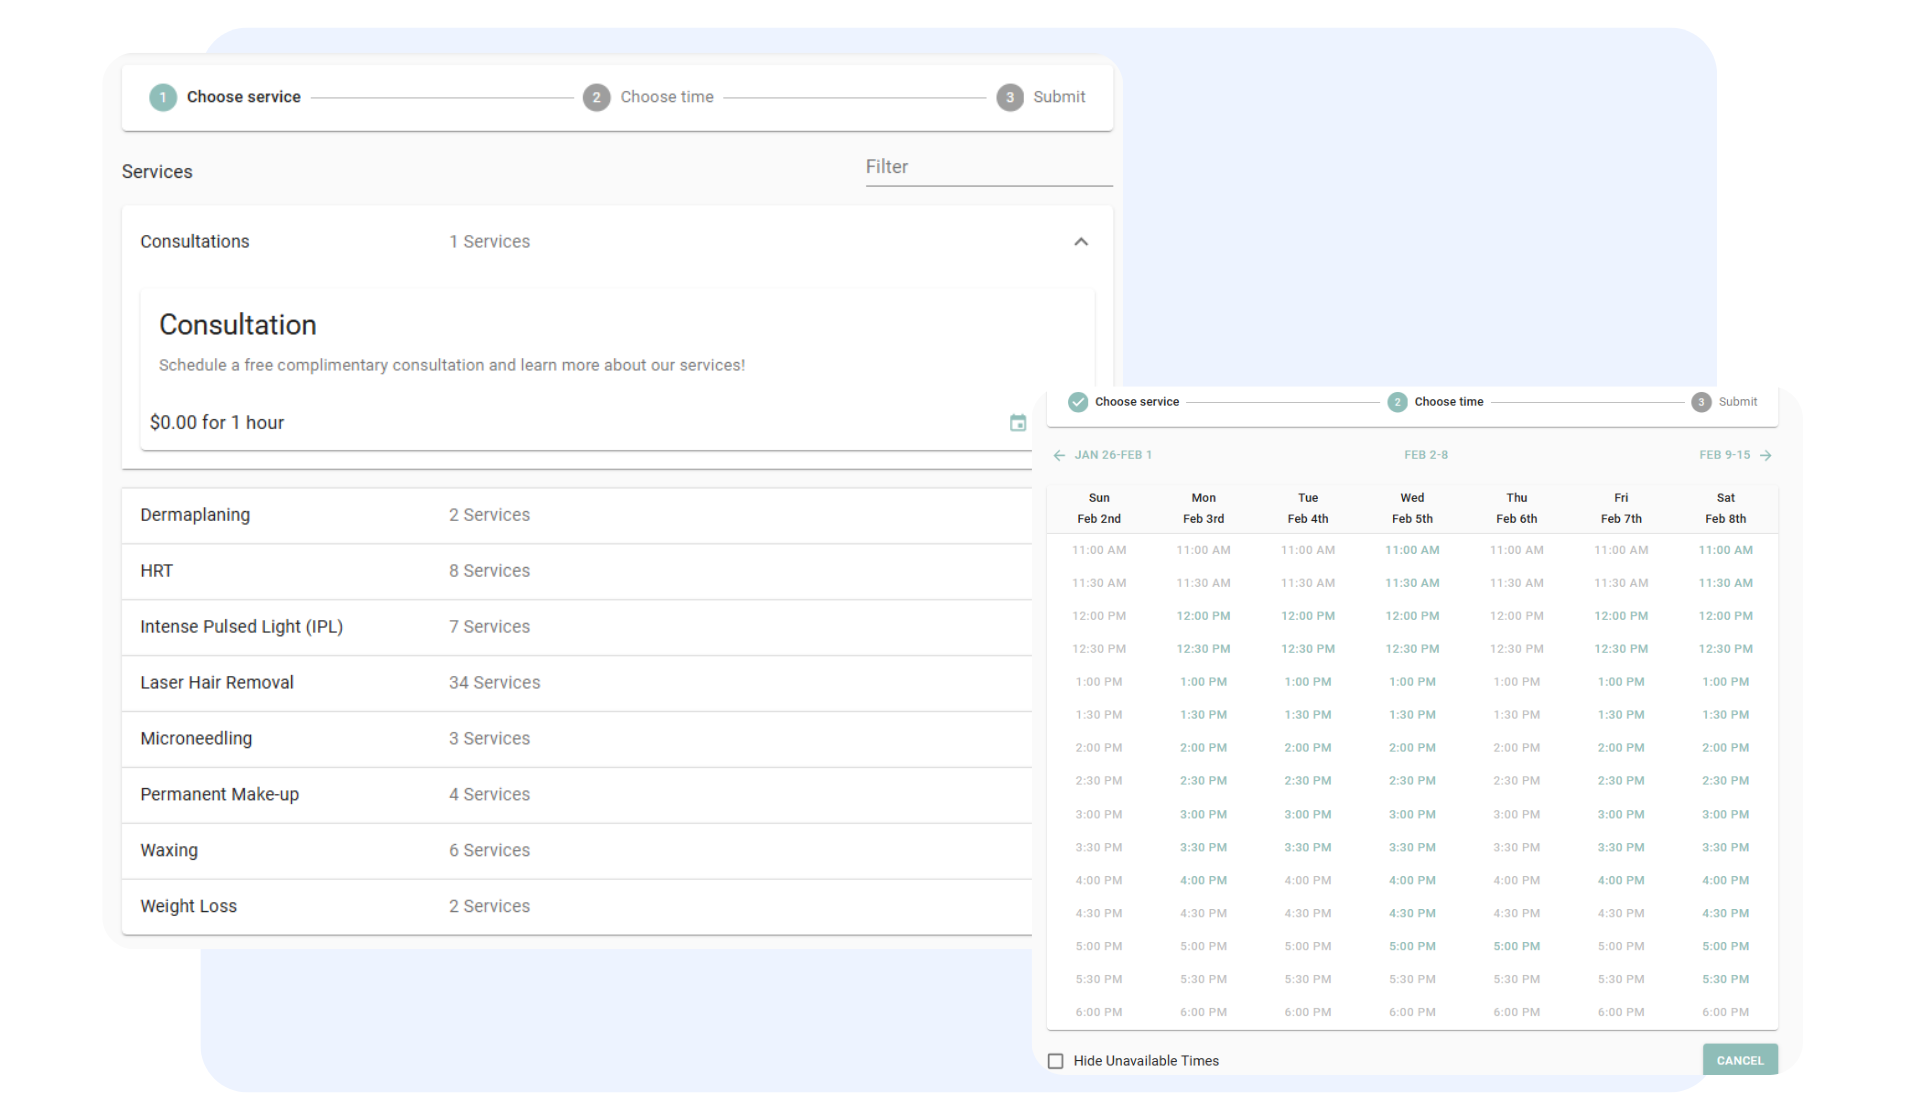Screen dimensions: 1920x1120
Task: Click step 3 Submit icon in calendar panel
Action: (x=1700, y=402)
